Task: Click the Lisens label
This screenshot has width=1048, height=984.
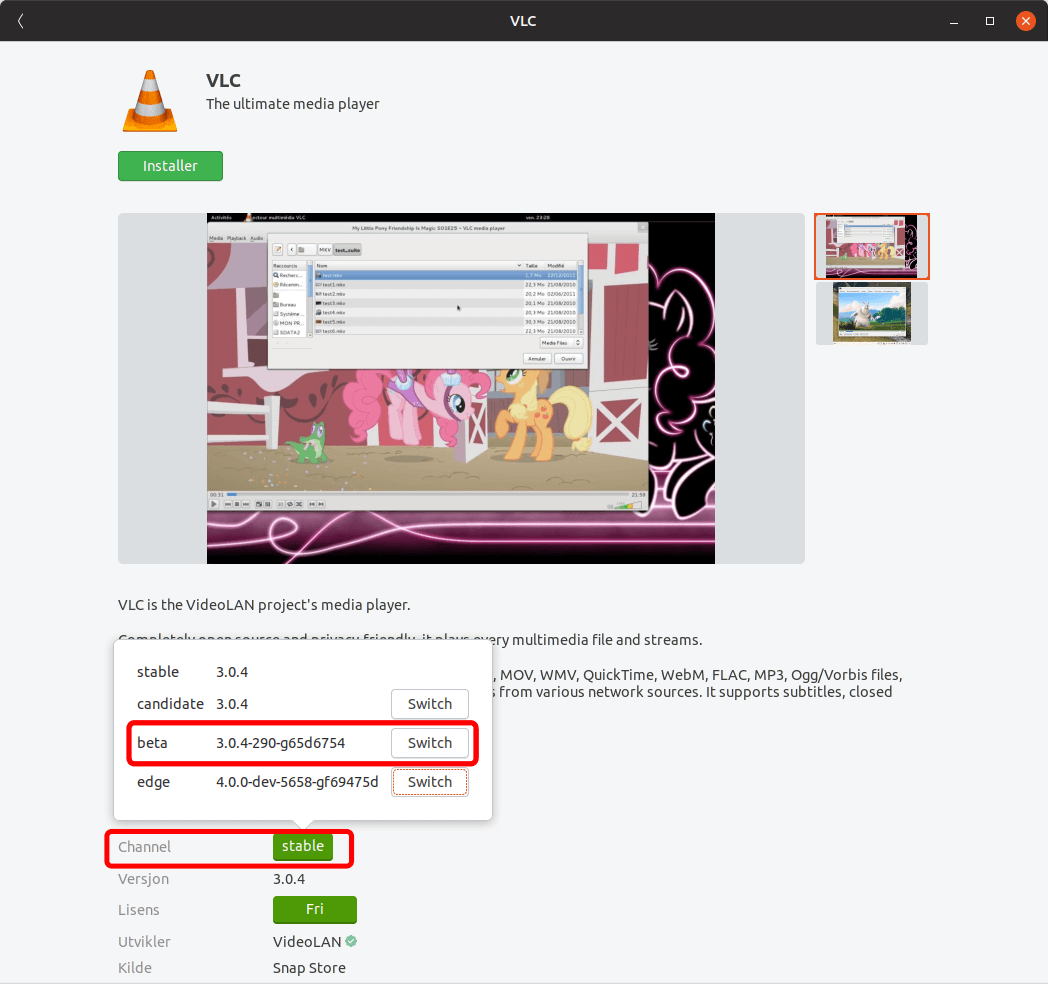Action: tap(139, 910)
